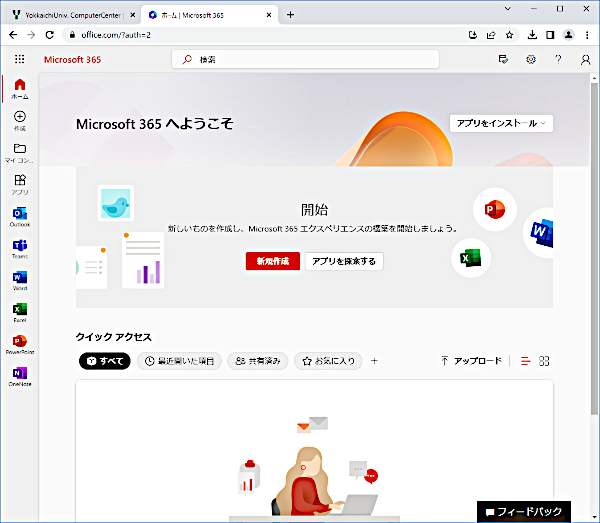This screenshot has height=523, width=600.
Task: Switch to grid view in Quick Access
Action: (544, 361)
